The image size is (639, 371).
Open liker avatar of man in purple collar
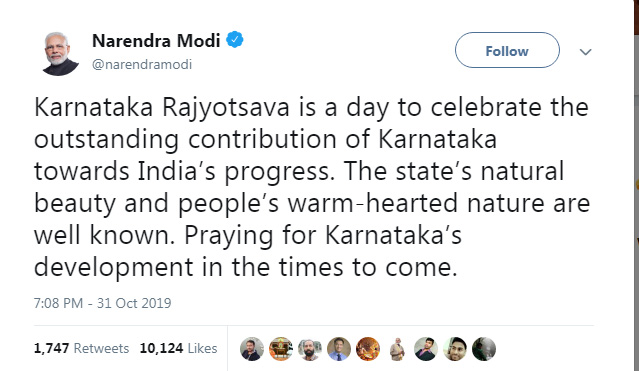(426, 349)
